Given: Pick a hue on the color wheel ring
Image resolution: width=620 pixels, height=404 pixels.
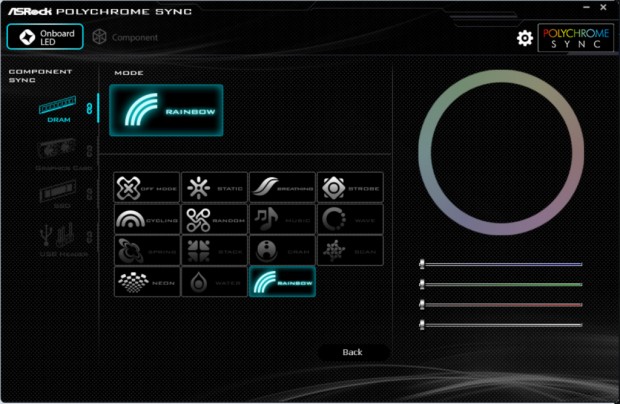Looking at the screenshot, I should 501,77.
